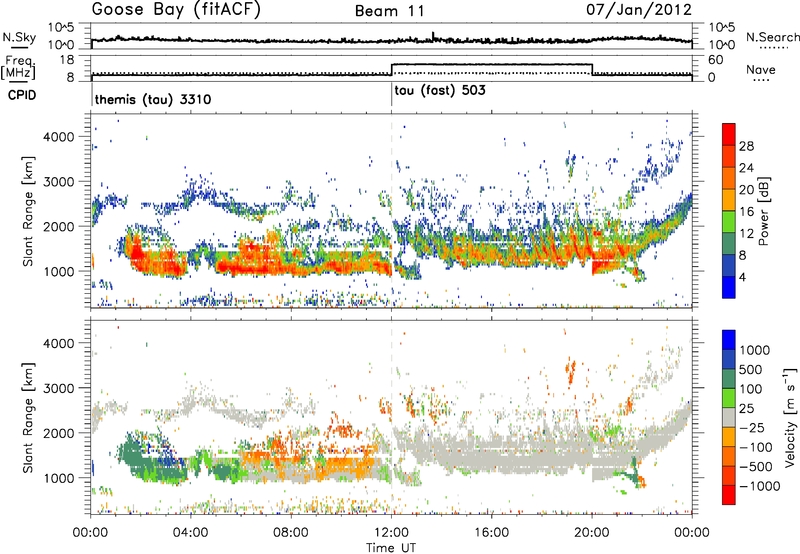Click the velocity scale value '-25'
Image resolution: width=800 pixels, height=554 pixels.
(x=754, y=427)
